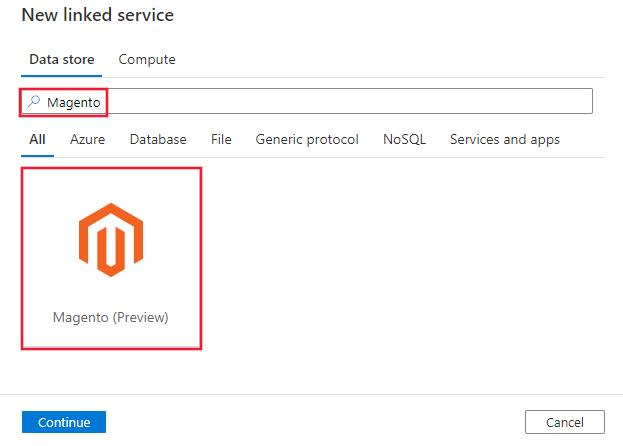The height and width of the screenshot is (446, 623).
Task: Filter by File category
Action: 221,140
